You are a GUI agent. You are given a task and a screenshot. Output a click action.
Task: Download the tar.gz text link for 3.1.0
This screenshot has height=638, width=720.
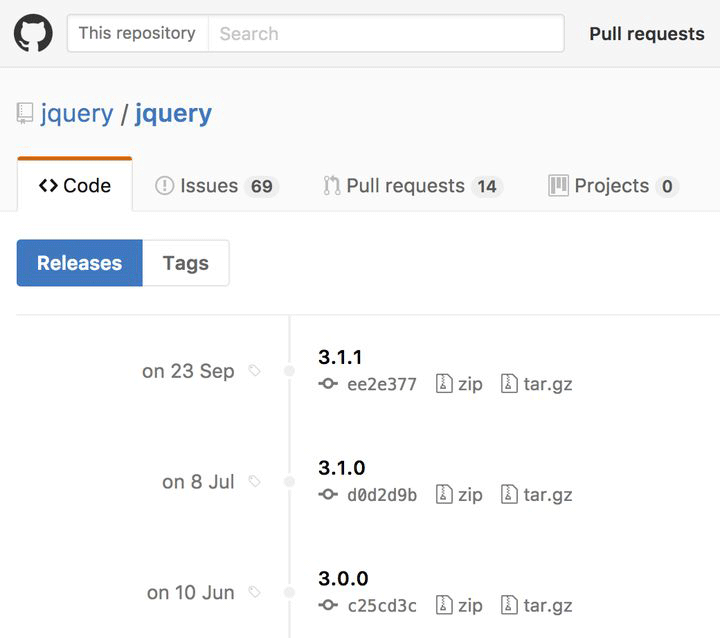[548, 495]
